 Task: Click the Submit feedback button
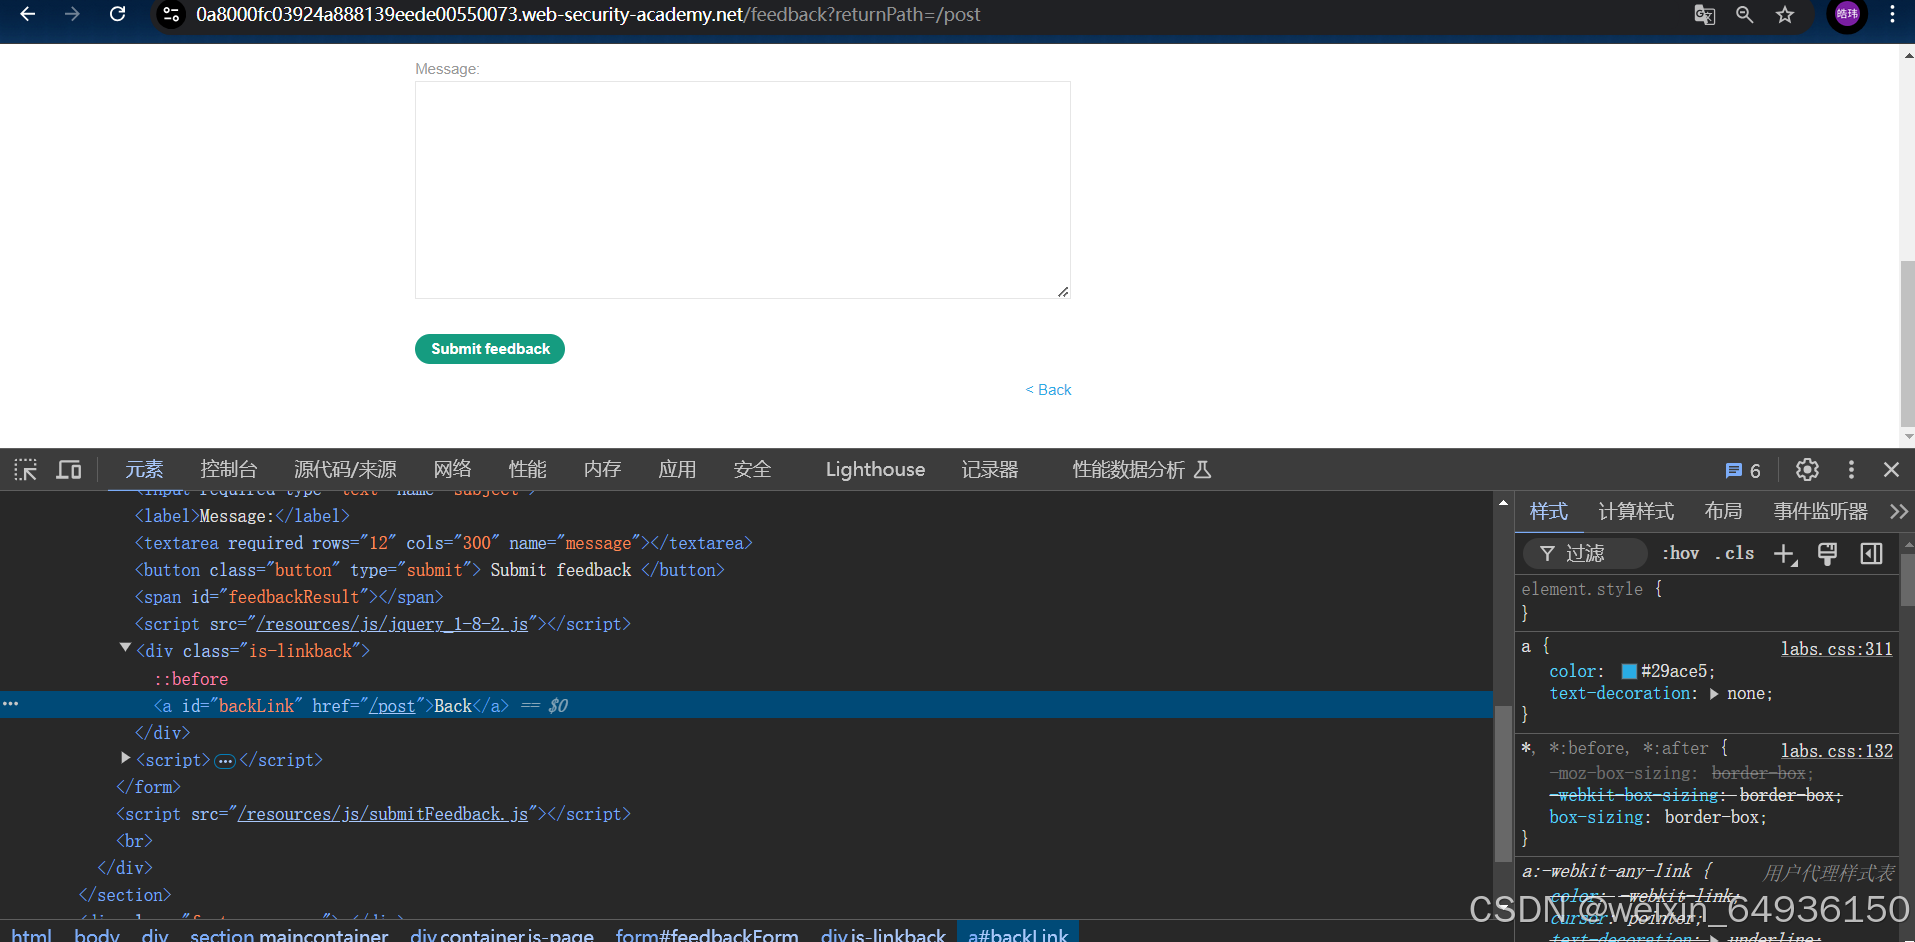click(x=490, y=349)
